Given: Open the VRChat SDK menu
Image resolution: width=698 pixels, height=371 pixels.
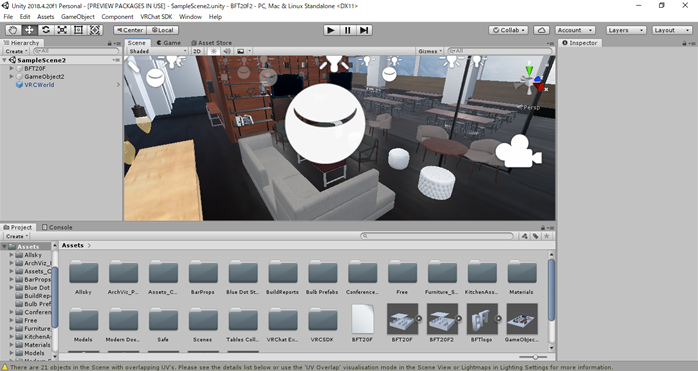Looking at the screenshot, I should tap(156, 16).
